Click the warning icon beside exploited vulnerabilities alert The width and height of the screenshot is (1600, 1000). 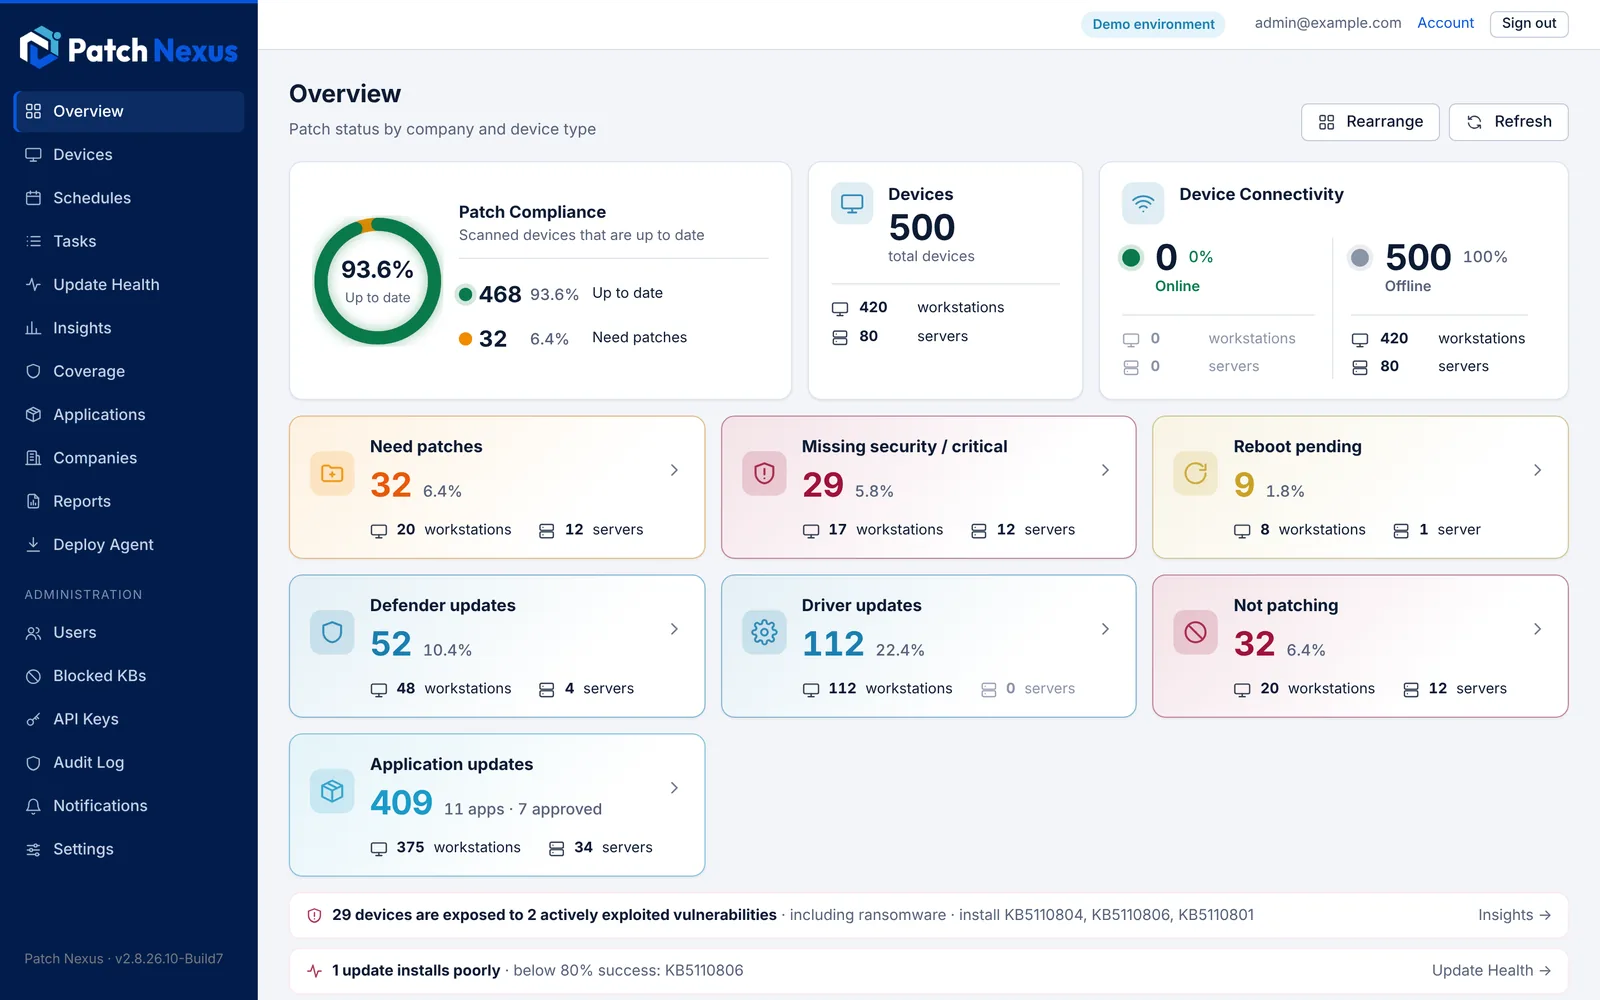314,915
